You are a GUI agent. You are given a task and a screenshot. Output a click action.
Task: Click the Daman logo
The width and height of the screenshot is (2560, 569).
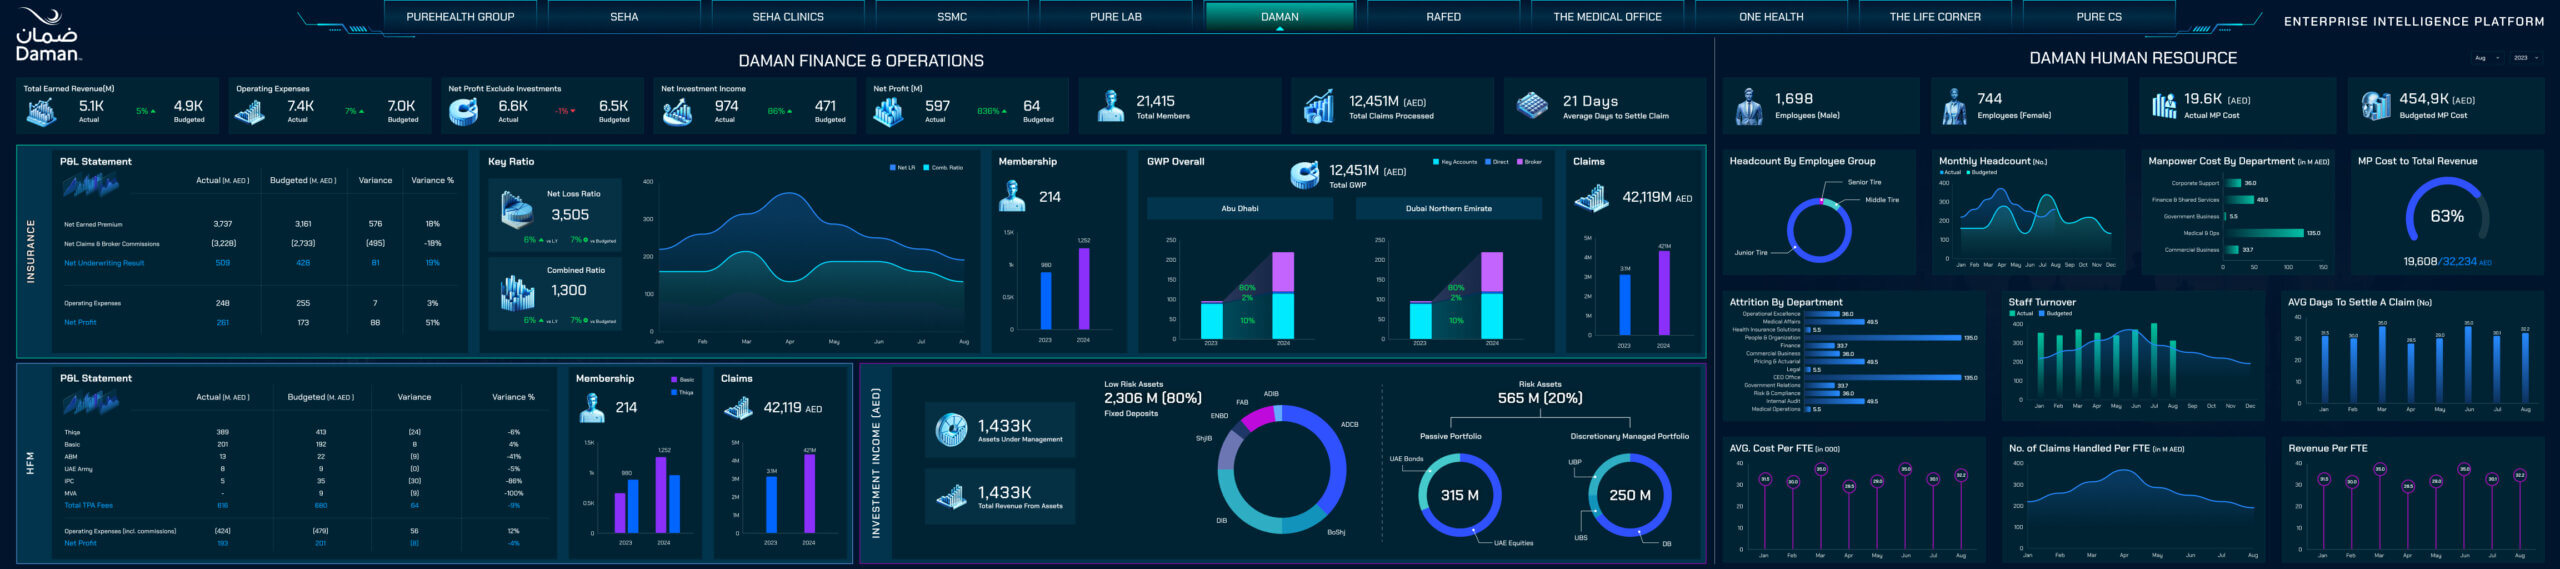pos(46,36)
